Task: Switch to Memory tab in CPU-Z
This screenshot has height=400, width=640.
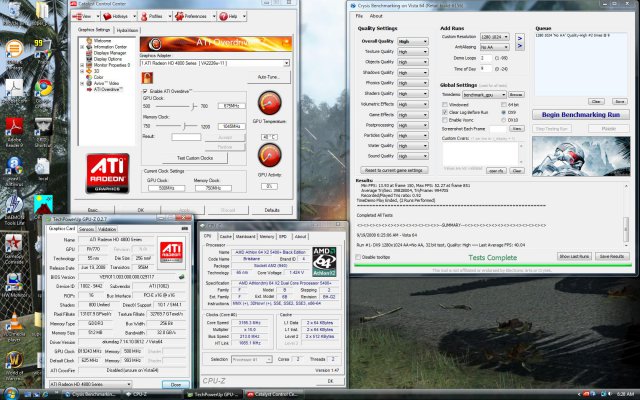Action: point(267,237)
